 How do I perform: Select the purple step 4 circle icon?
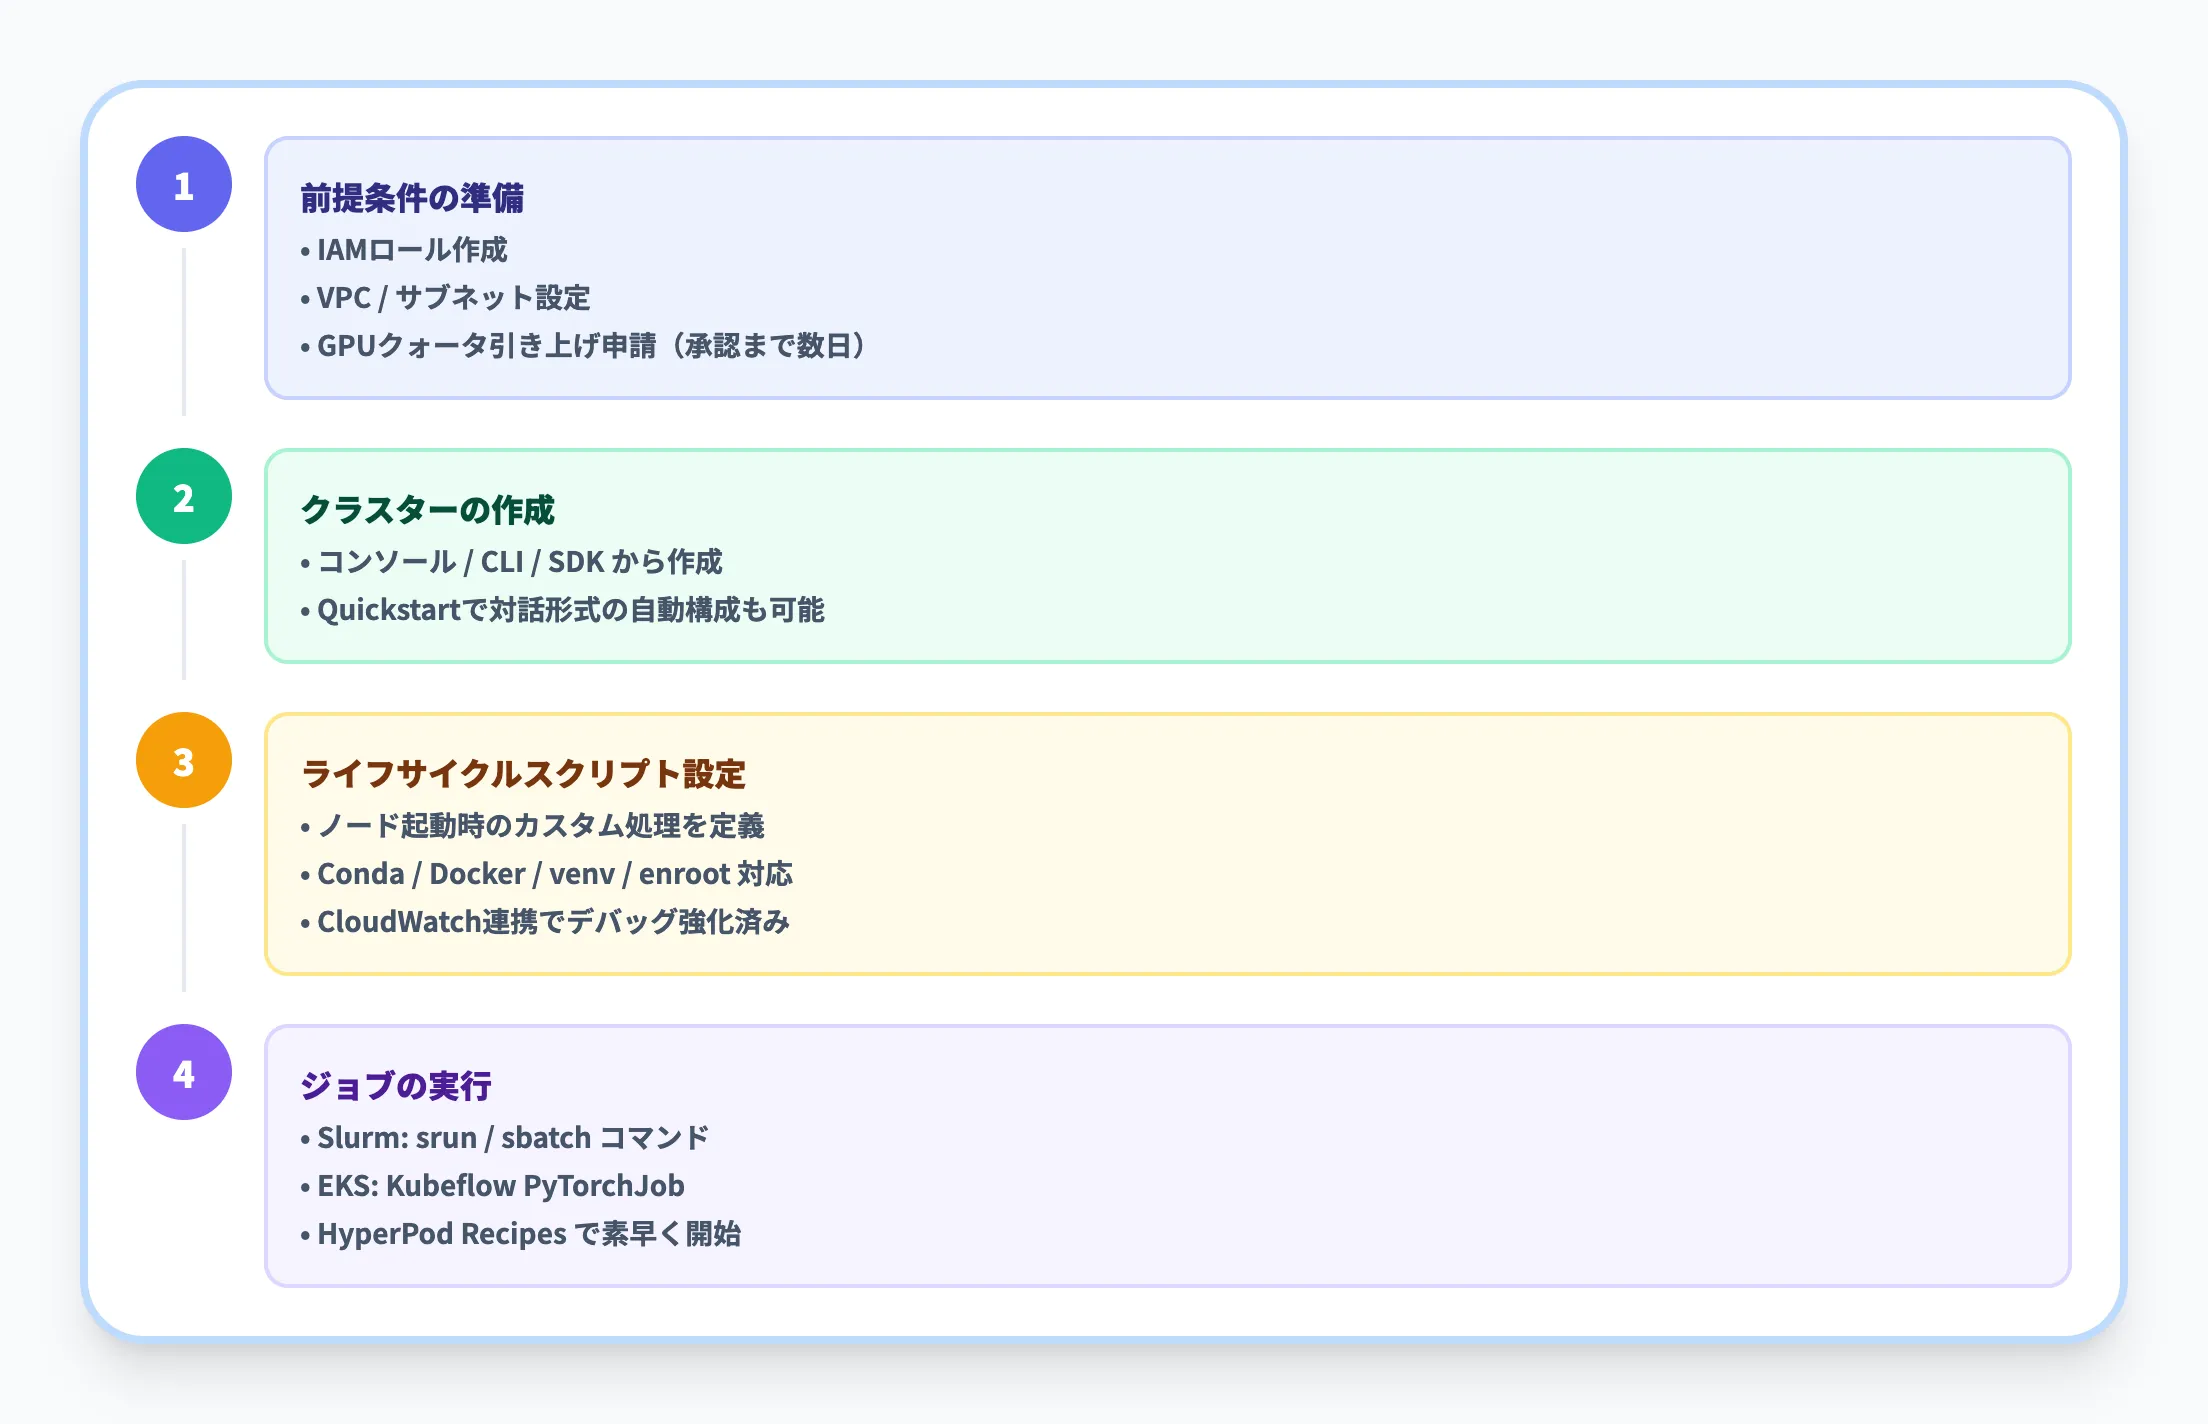183,1072
